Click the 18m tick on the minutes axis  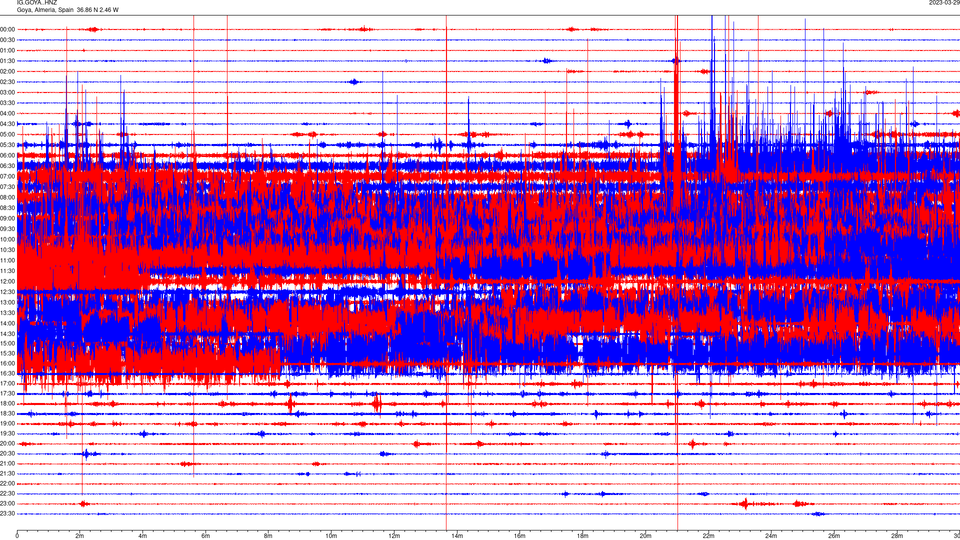(x=583, y=536)
